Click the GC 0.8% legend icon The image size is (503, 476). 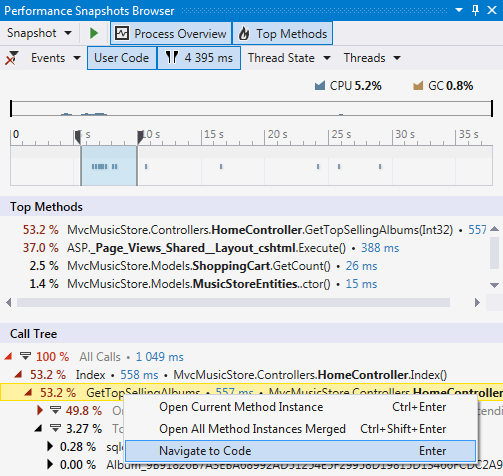[x=418, y=86]
